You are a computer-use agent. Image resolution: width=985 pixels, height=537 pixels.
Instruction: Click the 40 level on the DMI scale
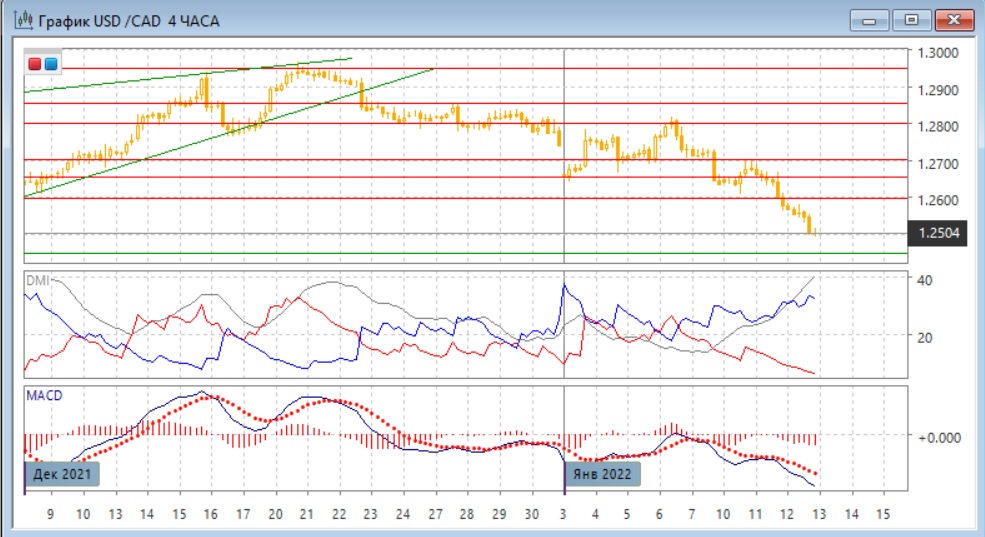(924, 280)
